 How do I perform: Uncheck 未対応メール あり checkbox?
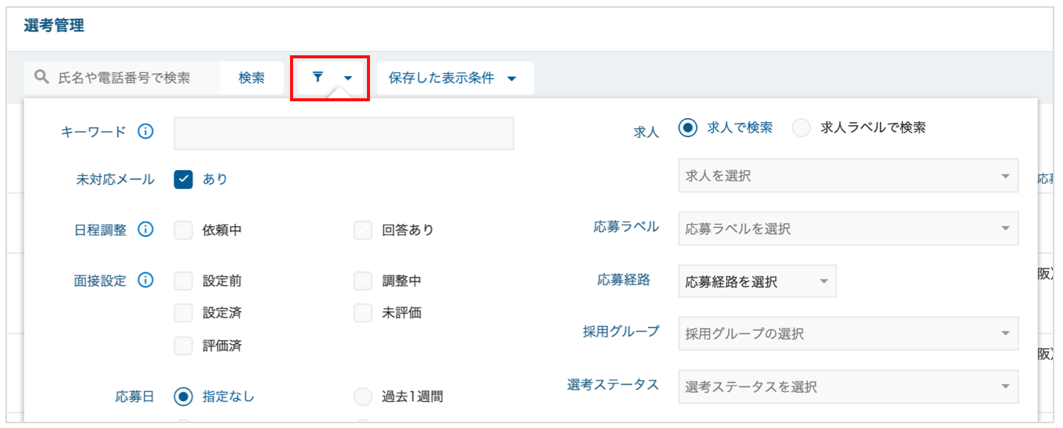pyautogui.click(x=184, y=180)
